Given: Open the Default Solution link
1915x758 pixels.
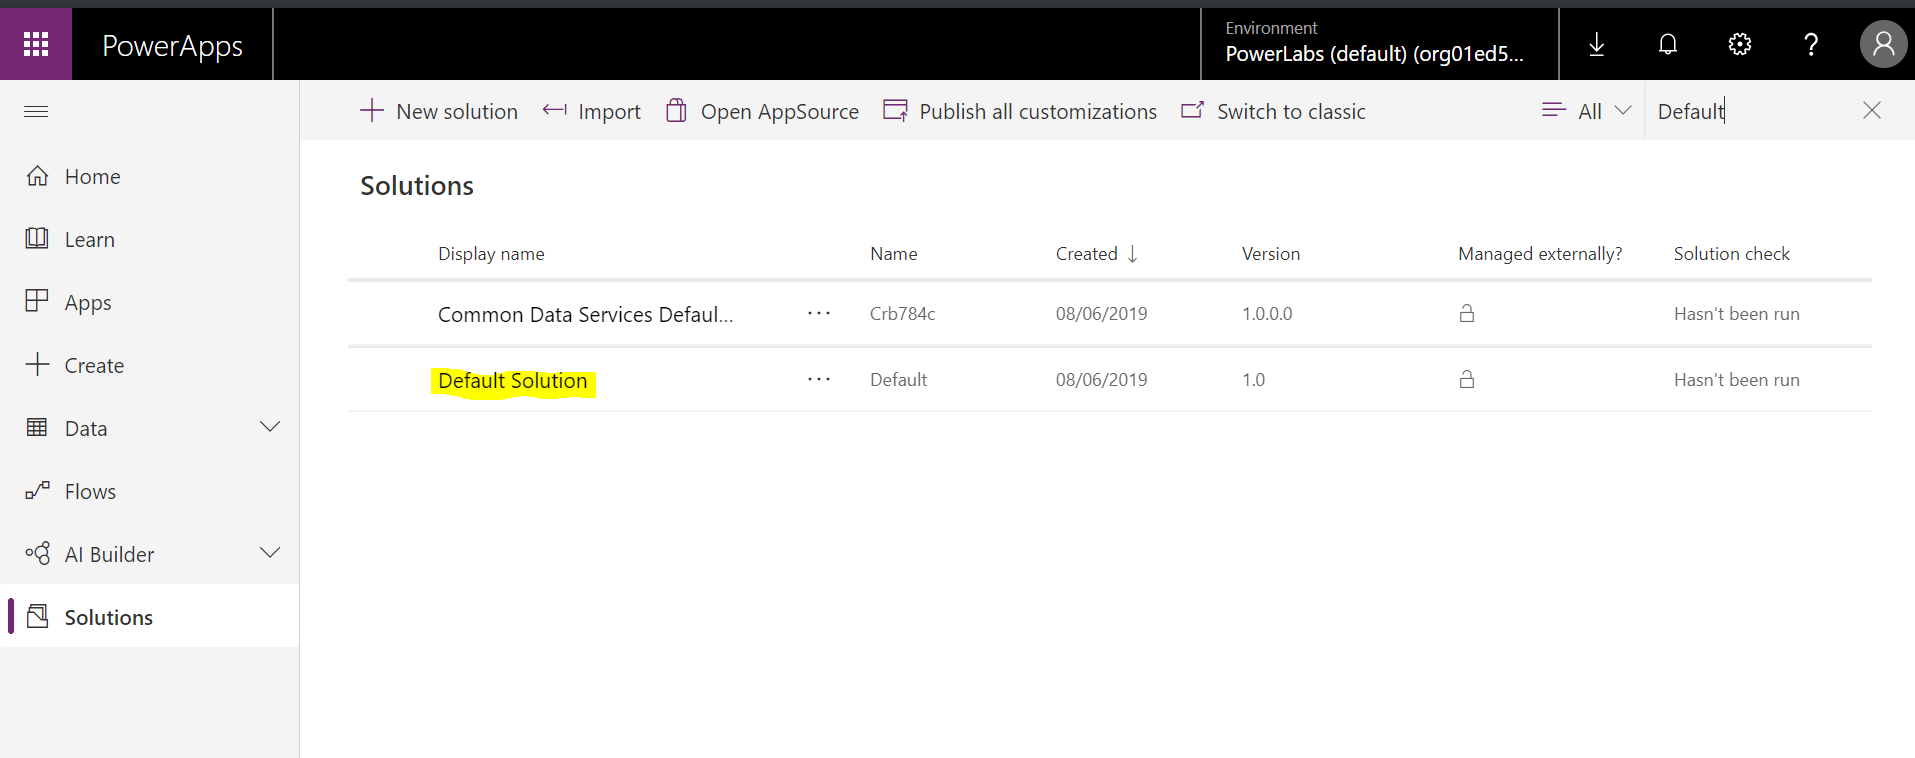Looking at the screenshot, I should [512, 381].
